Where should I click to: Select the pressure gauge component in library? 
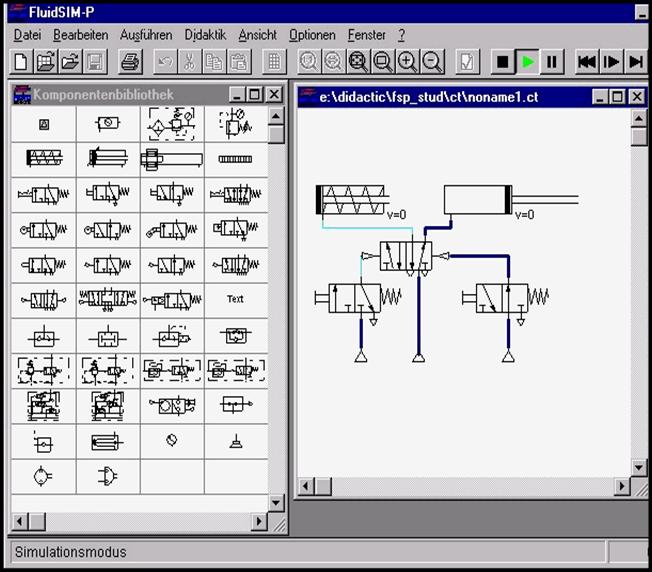(x=172, y=440)
